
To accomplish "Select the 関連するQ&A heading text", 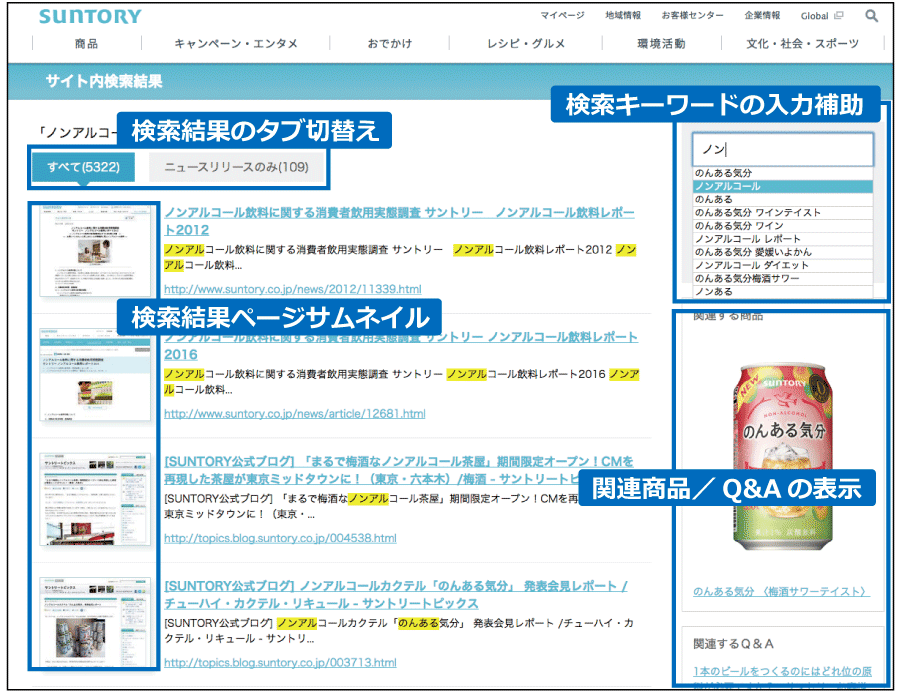I will pos(733,644).
